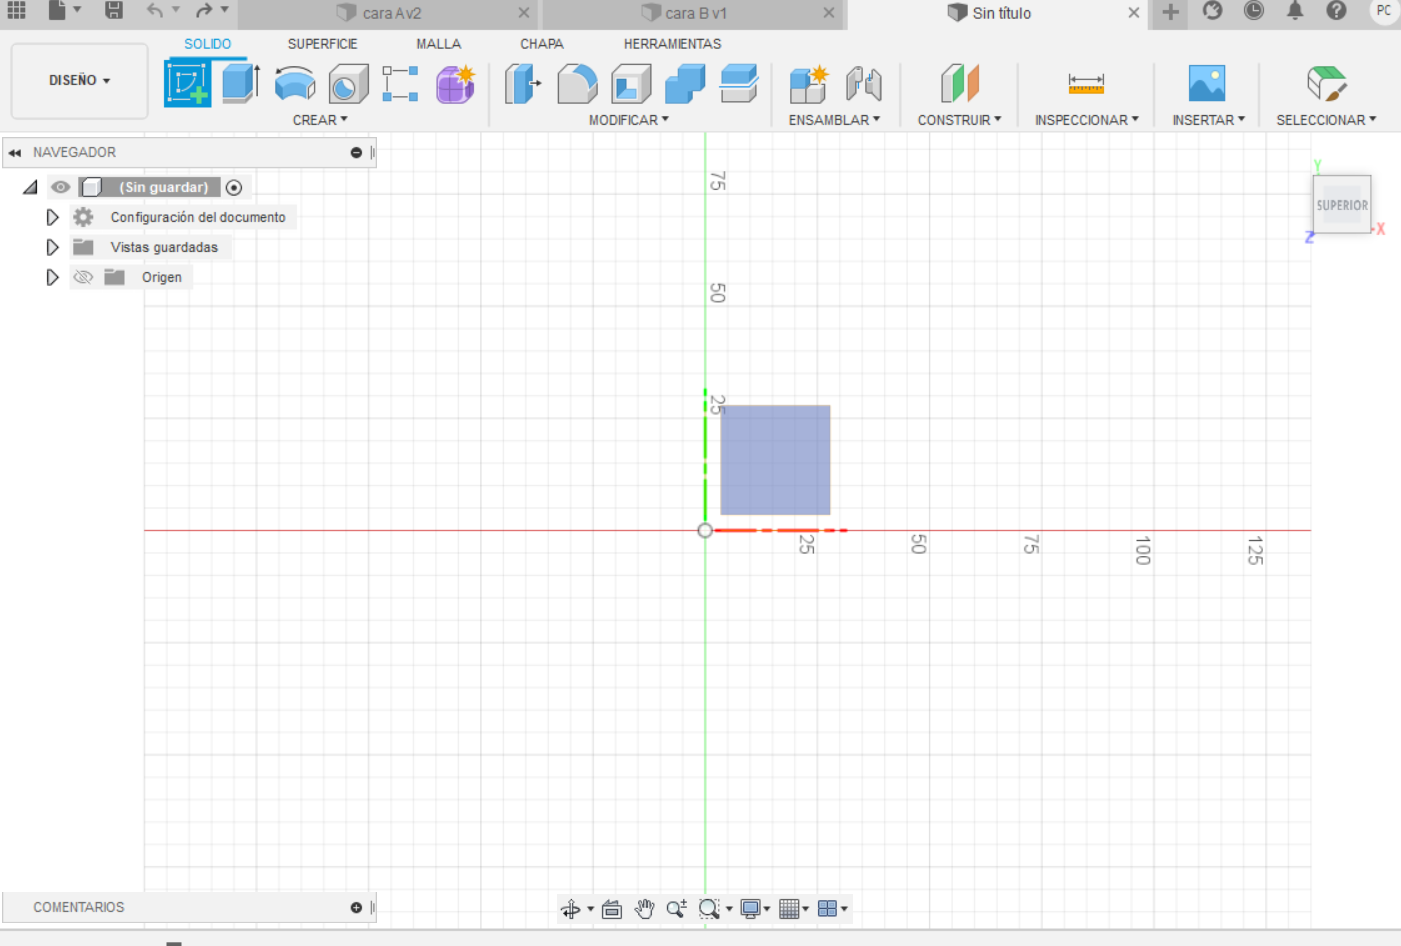
Task: Switch to the MALLA tab
Action: click(438, 44)
